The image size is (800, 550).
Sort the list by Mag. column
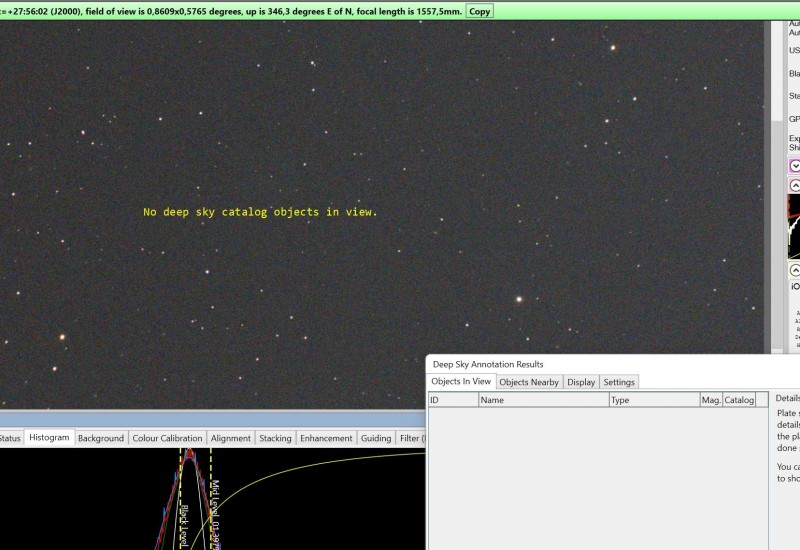coord(711,400)
